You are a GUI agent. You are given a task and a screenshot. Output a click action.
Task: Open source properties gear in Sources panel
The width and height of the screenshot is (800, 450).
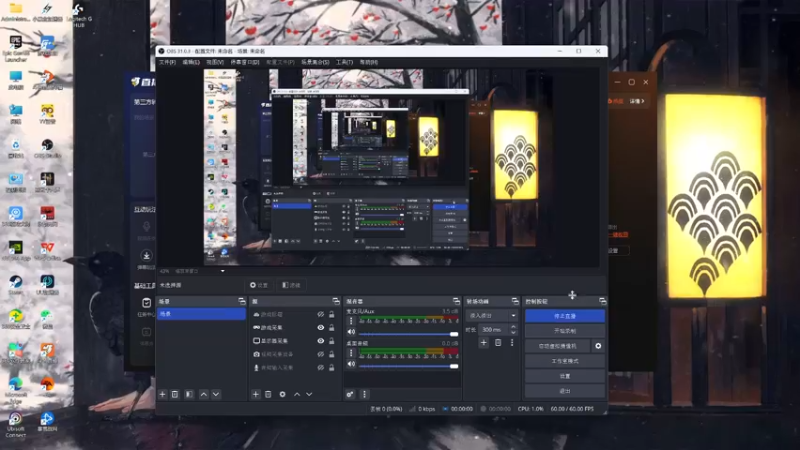(x=282, y=394)
